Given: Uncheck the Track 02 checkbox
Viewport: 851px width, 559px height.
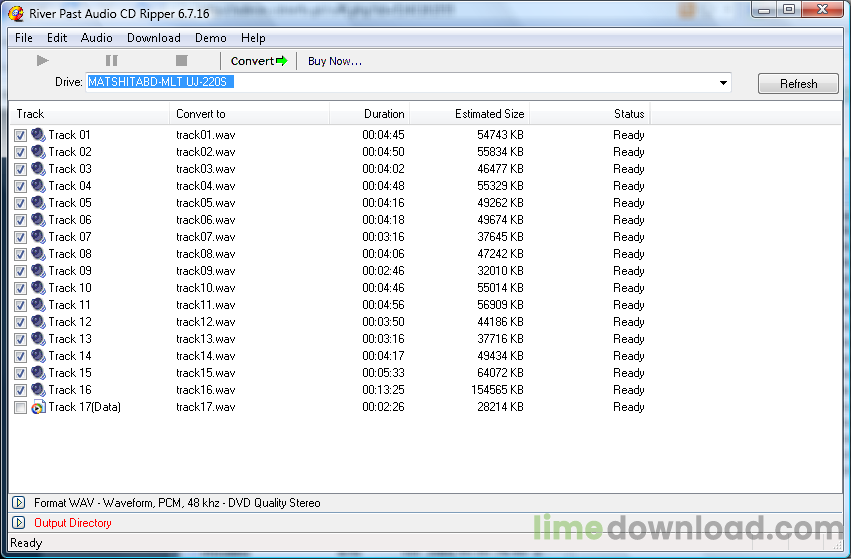Looking at the screenshot, I should (x=21, y=152).
